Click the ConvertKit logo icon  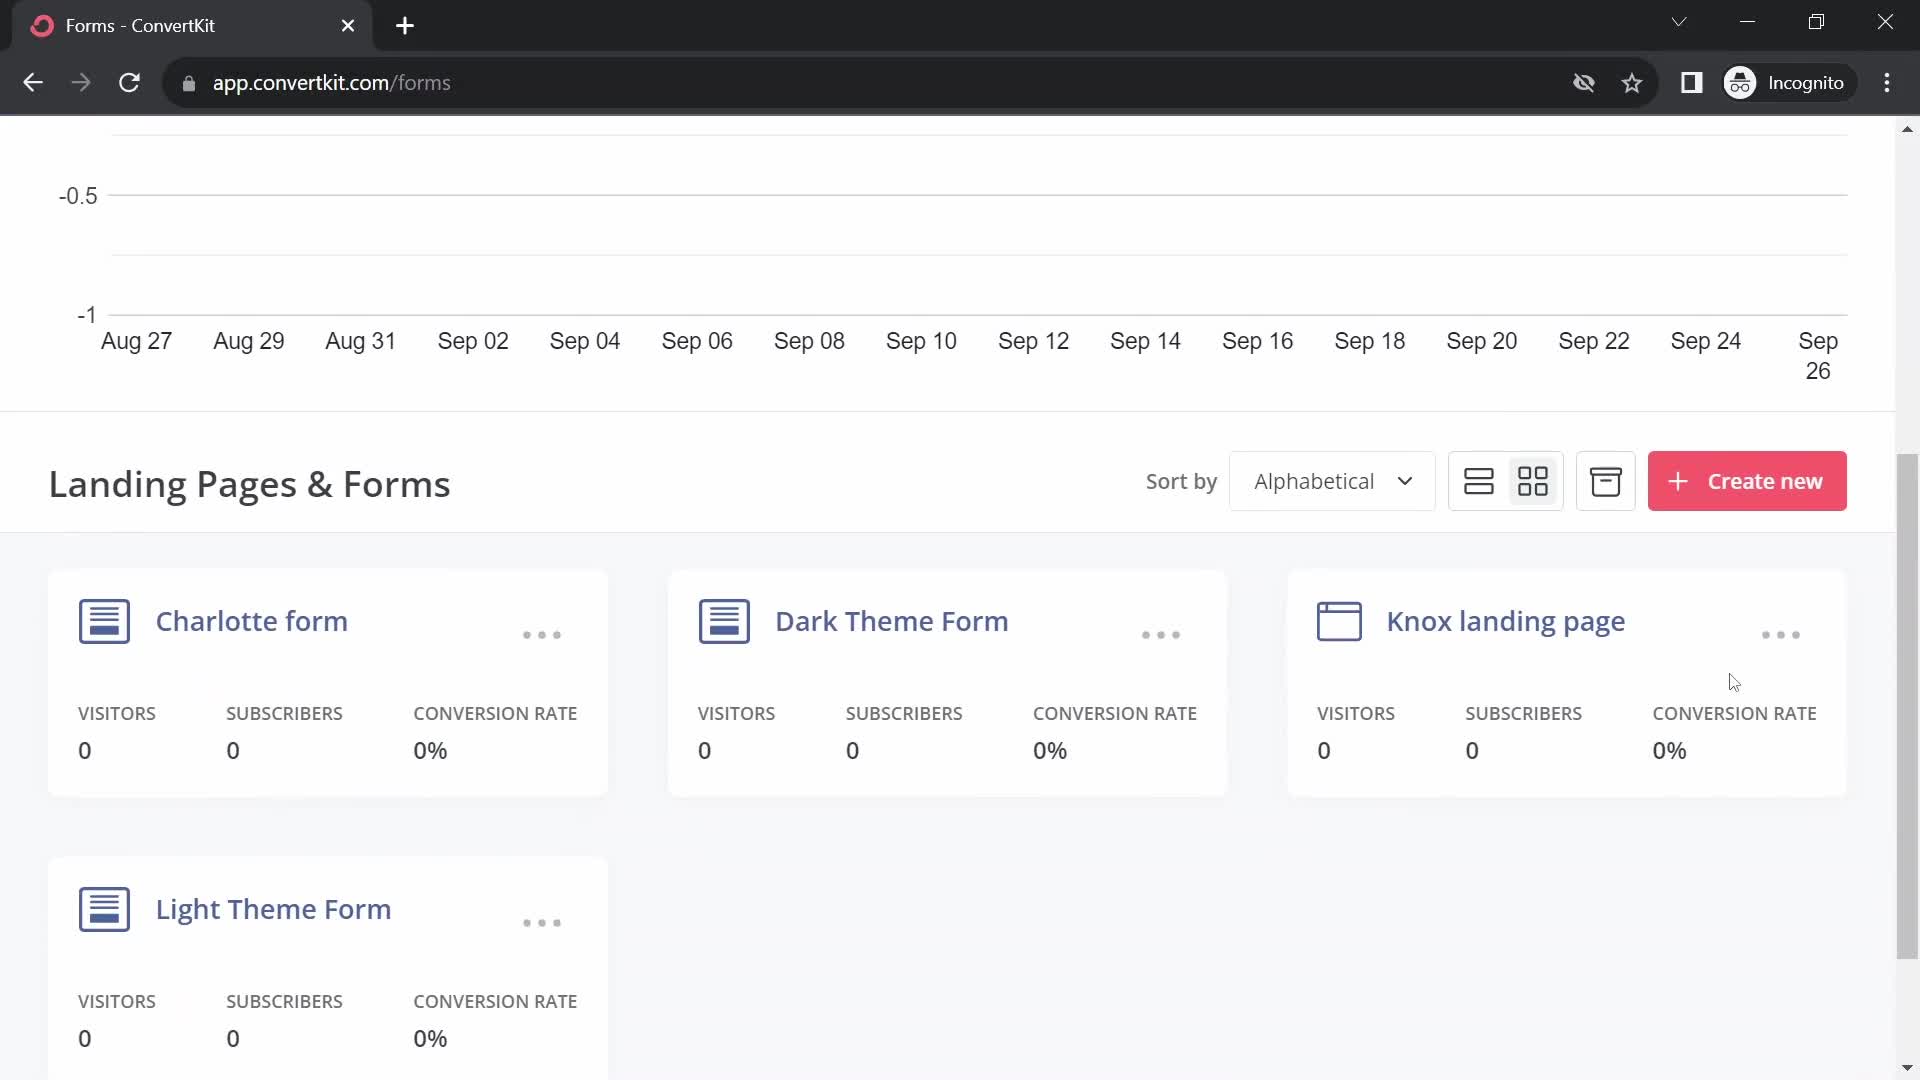tap(41, 25)
